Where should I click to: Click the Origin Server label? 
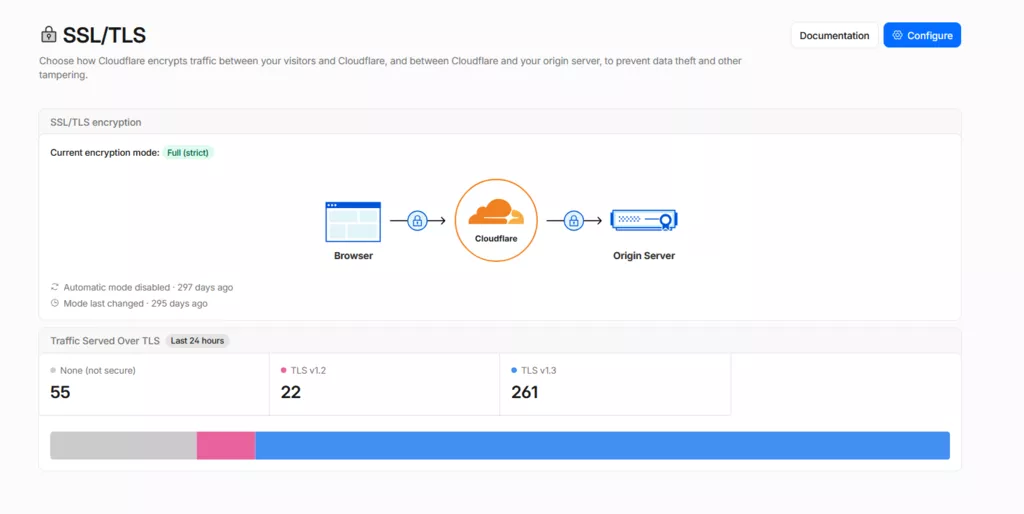(644, 255)
